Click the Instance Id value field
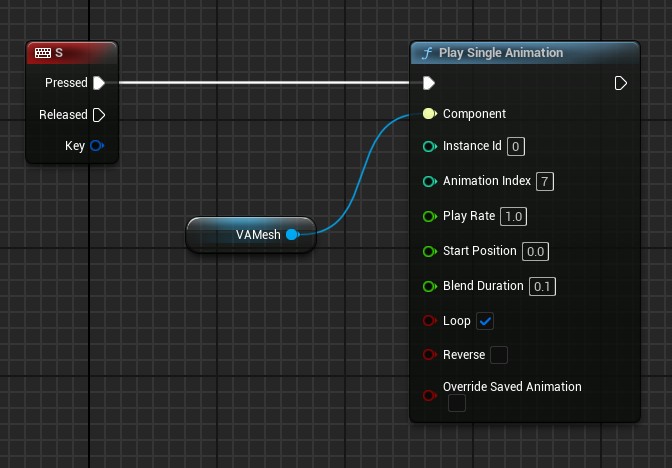The image size is (672, 468). coord(516,147)
